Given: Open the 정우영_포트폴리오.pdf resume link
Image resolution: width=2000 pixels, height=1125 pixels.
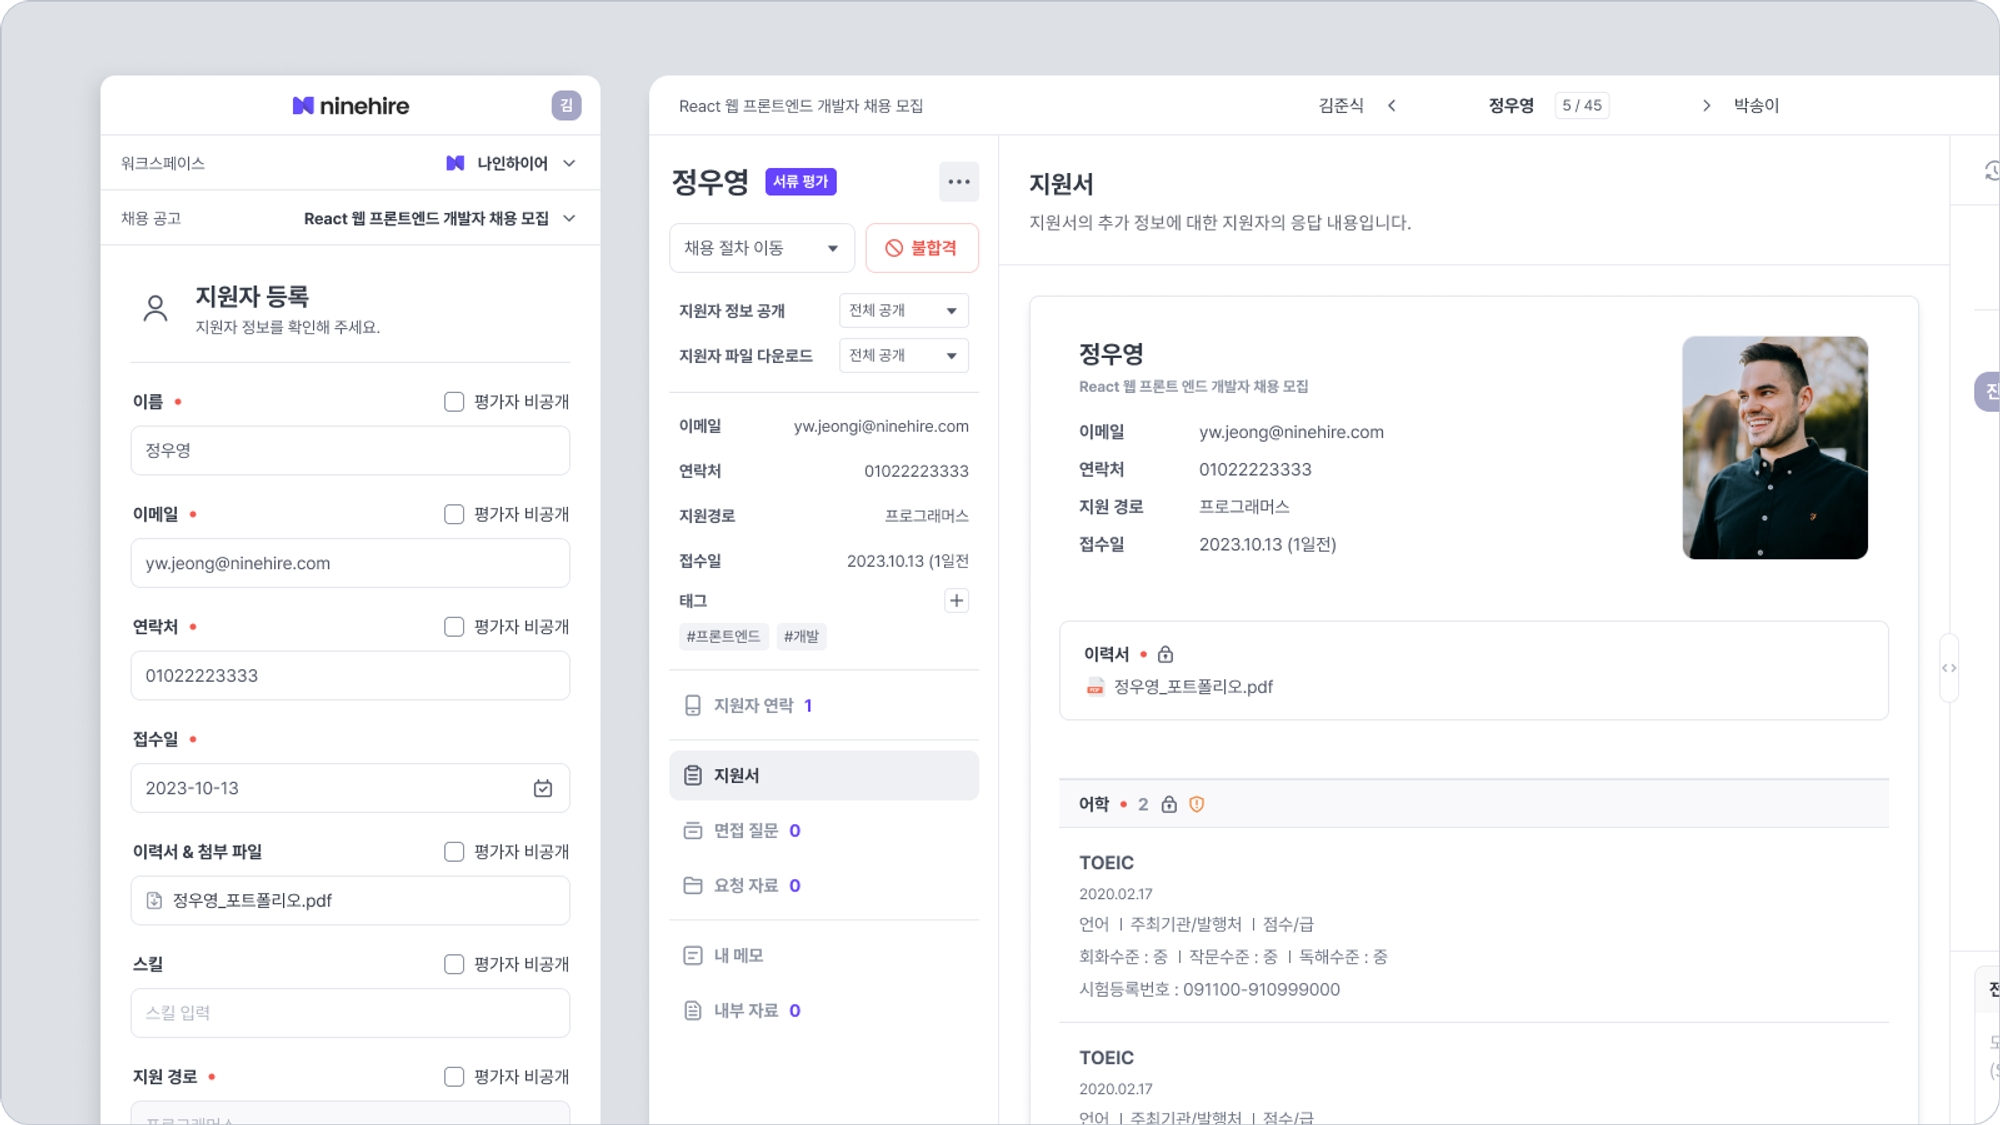Looking at the screenshot, I should point(1192,687).
